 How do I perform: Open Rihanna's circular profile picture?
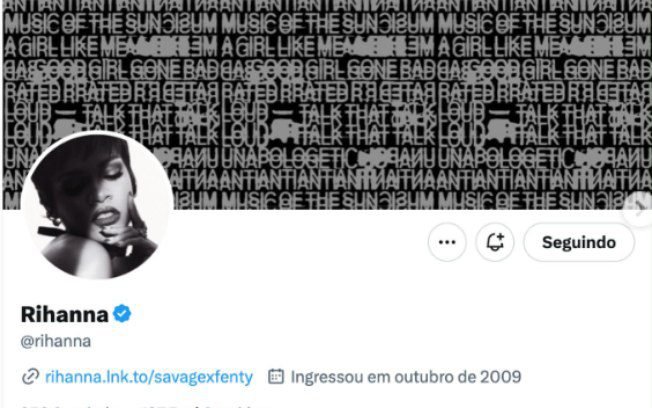coord(97,205)
